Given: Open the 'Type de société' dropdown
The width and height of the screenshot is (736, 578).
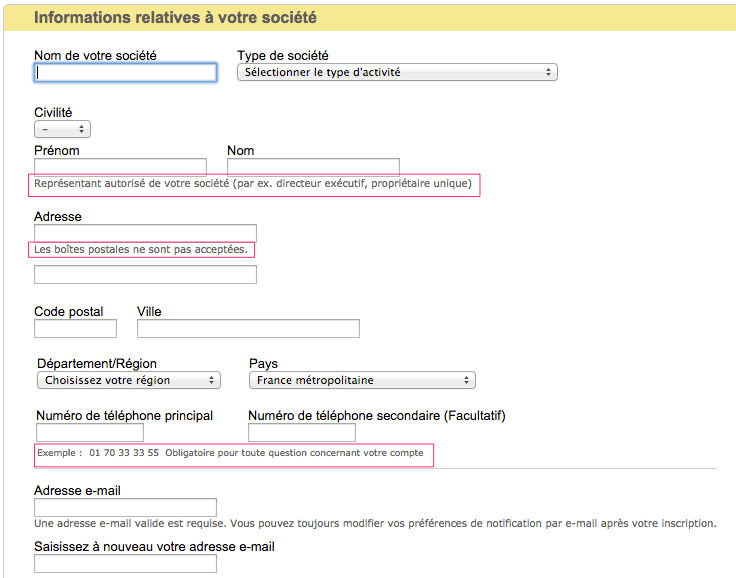Looking at the screenshot, I should click(397, 73).
